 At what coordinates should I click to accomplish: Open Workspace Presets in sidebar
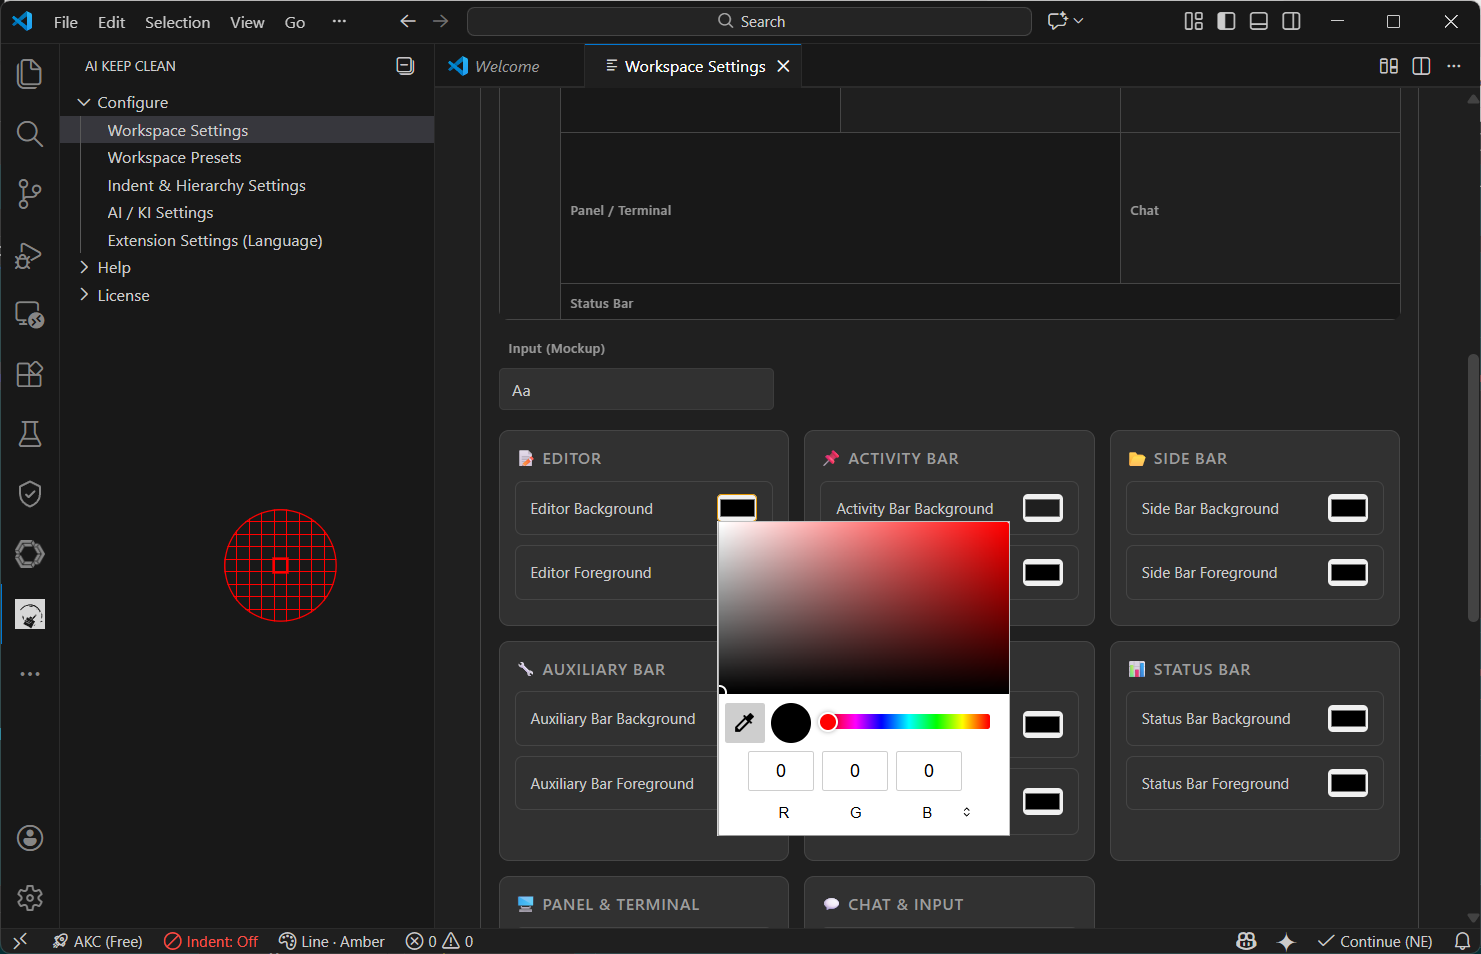[x=174, y=158]
